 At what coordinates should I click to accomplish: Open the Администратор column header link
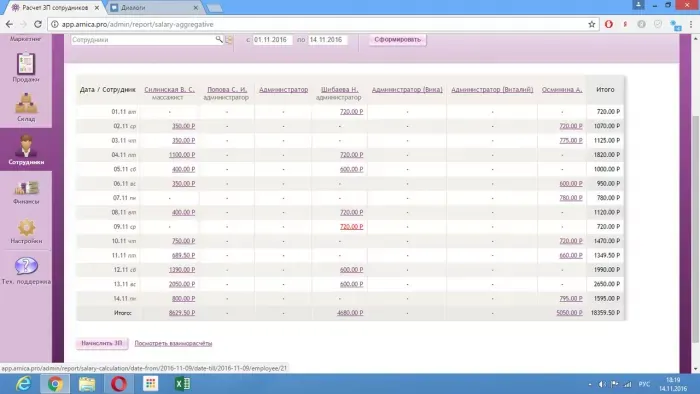[283, 90]
